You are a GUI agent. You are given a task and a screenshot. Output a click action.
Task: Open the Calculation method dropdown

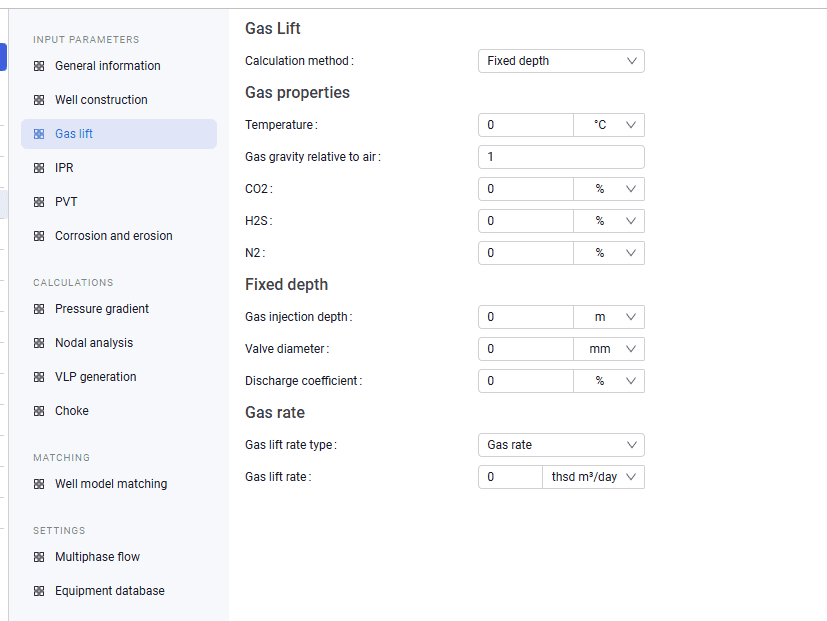pyautogui.click(x=561, y=61)
